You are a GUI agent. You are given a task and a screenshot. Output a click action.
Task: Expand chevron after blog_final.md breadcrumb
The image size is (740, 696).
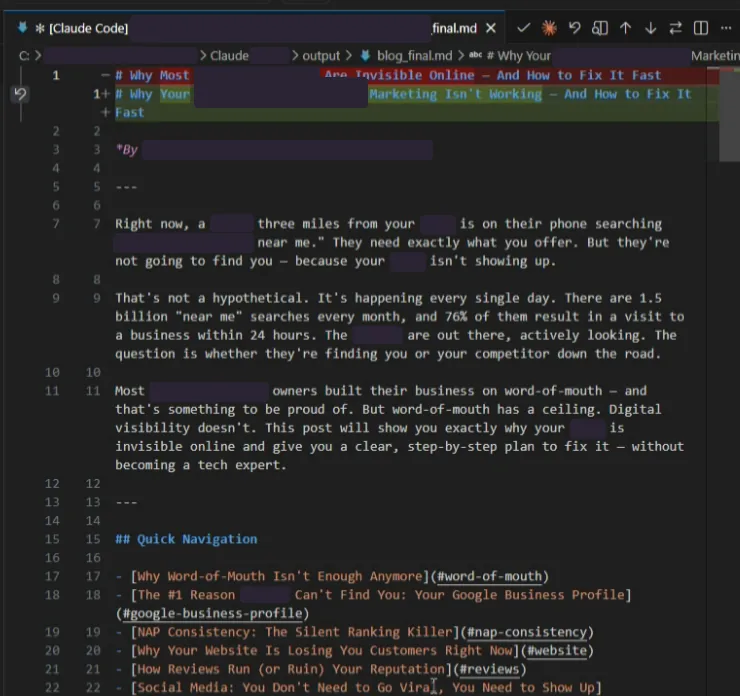461,56
